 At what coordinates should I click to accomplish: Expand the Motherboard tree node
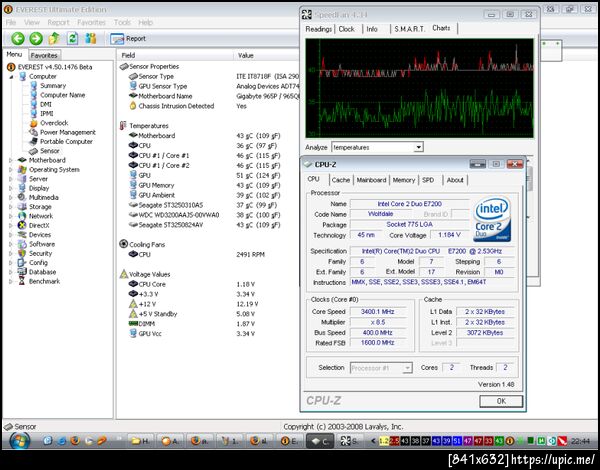11,160
